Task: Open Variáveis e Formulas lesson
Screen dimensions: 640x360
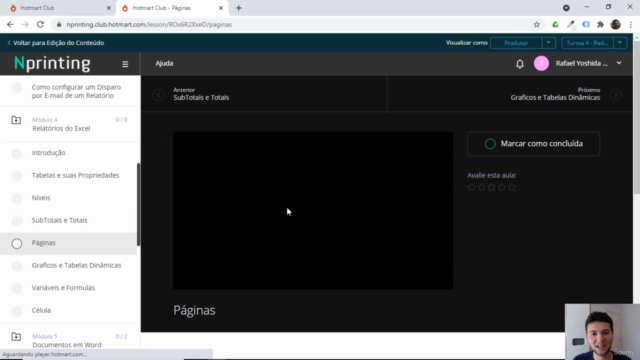Action: [x=63, y=288]
